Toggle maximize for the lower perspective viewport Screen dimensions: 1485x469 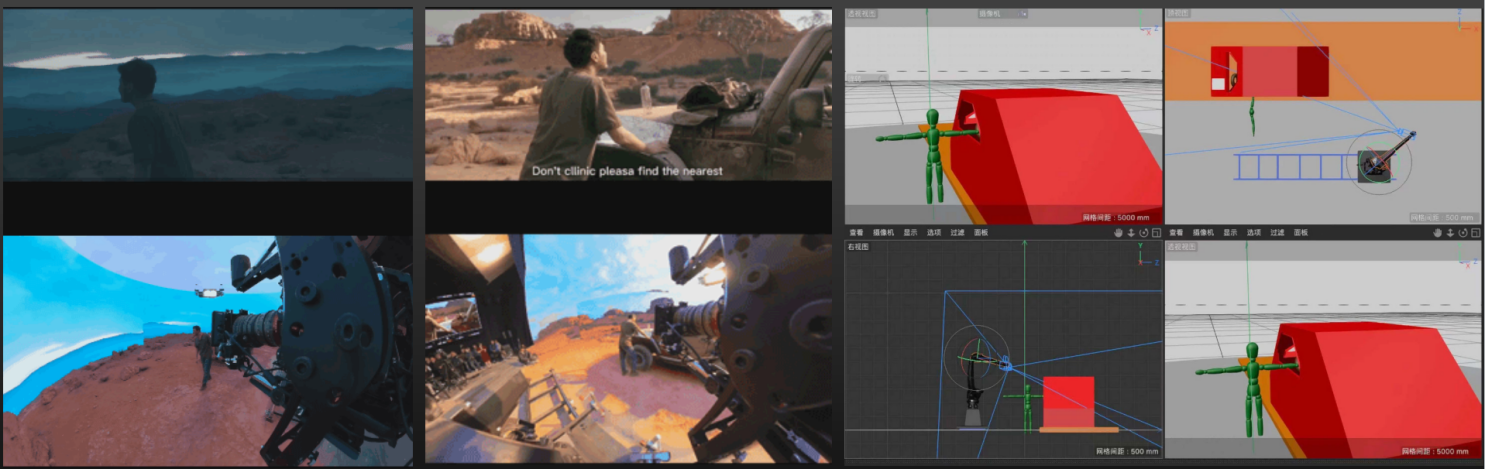[x=1475, y=232]
